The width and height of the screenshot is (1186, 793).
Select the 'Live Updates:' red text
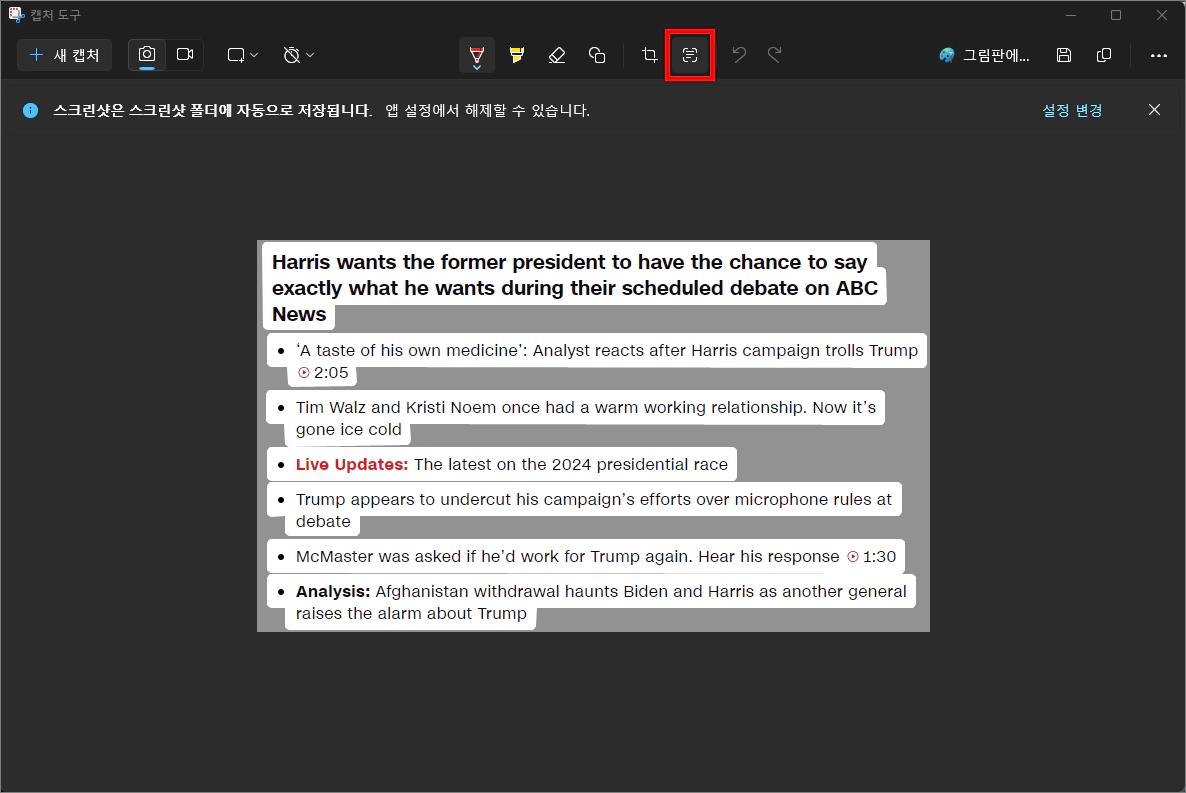point(352,465)
